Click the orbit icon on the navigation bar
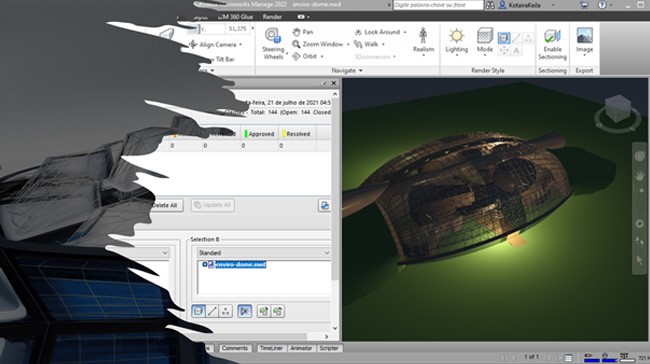Screen dimensions: 650x364 (x=639, y=223)
